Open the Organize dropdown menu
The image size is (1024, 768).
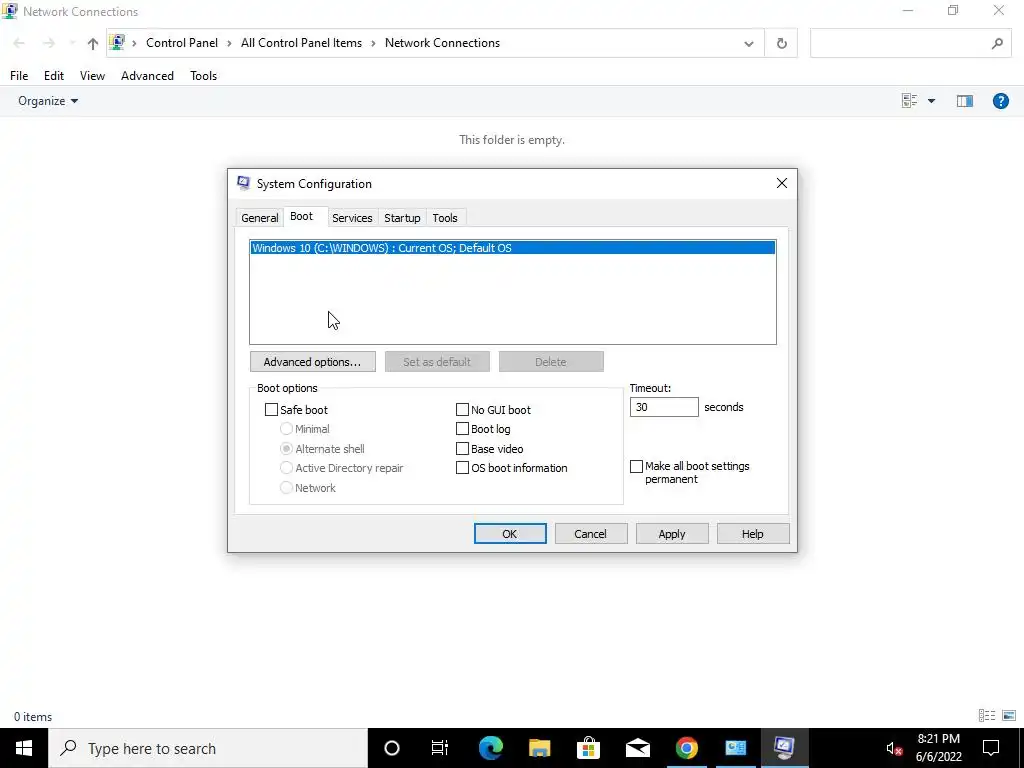48,101
